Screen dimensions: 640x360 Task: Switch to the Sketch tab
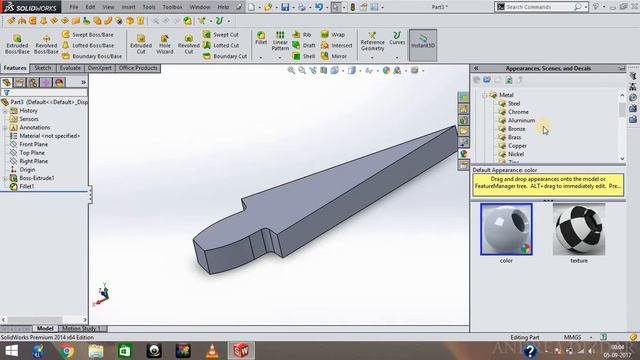pos(42,68)
